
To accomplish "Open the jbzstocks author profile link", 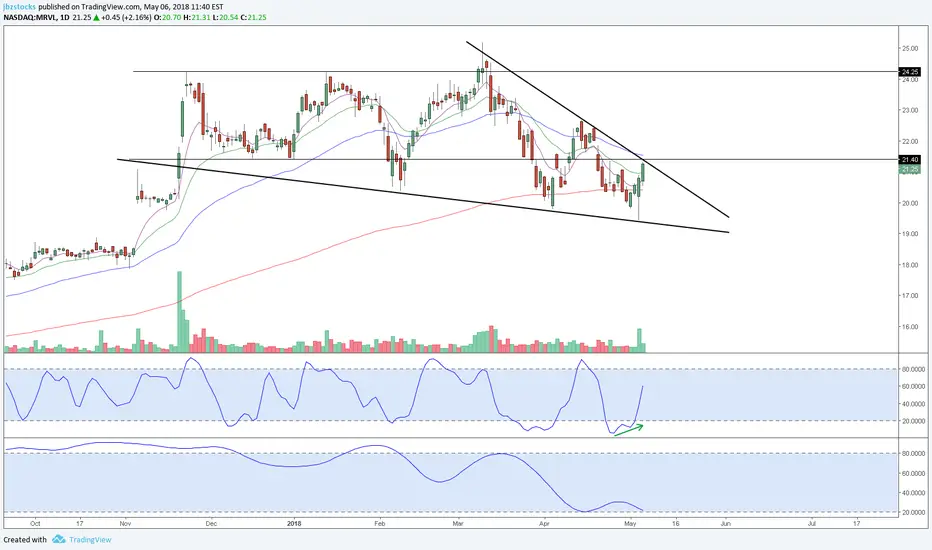I will click(19, 7).
